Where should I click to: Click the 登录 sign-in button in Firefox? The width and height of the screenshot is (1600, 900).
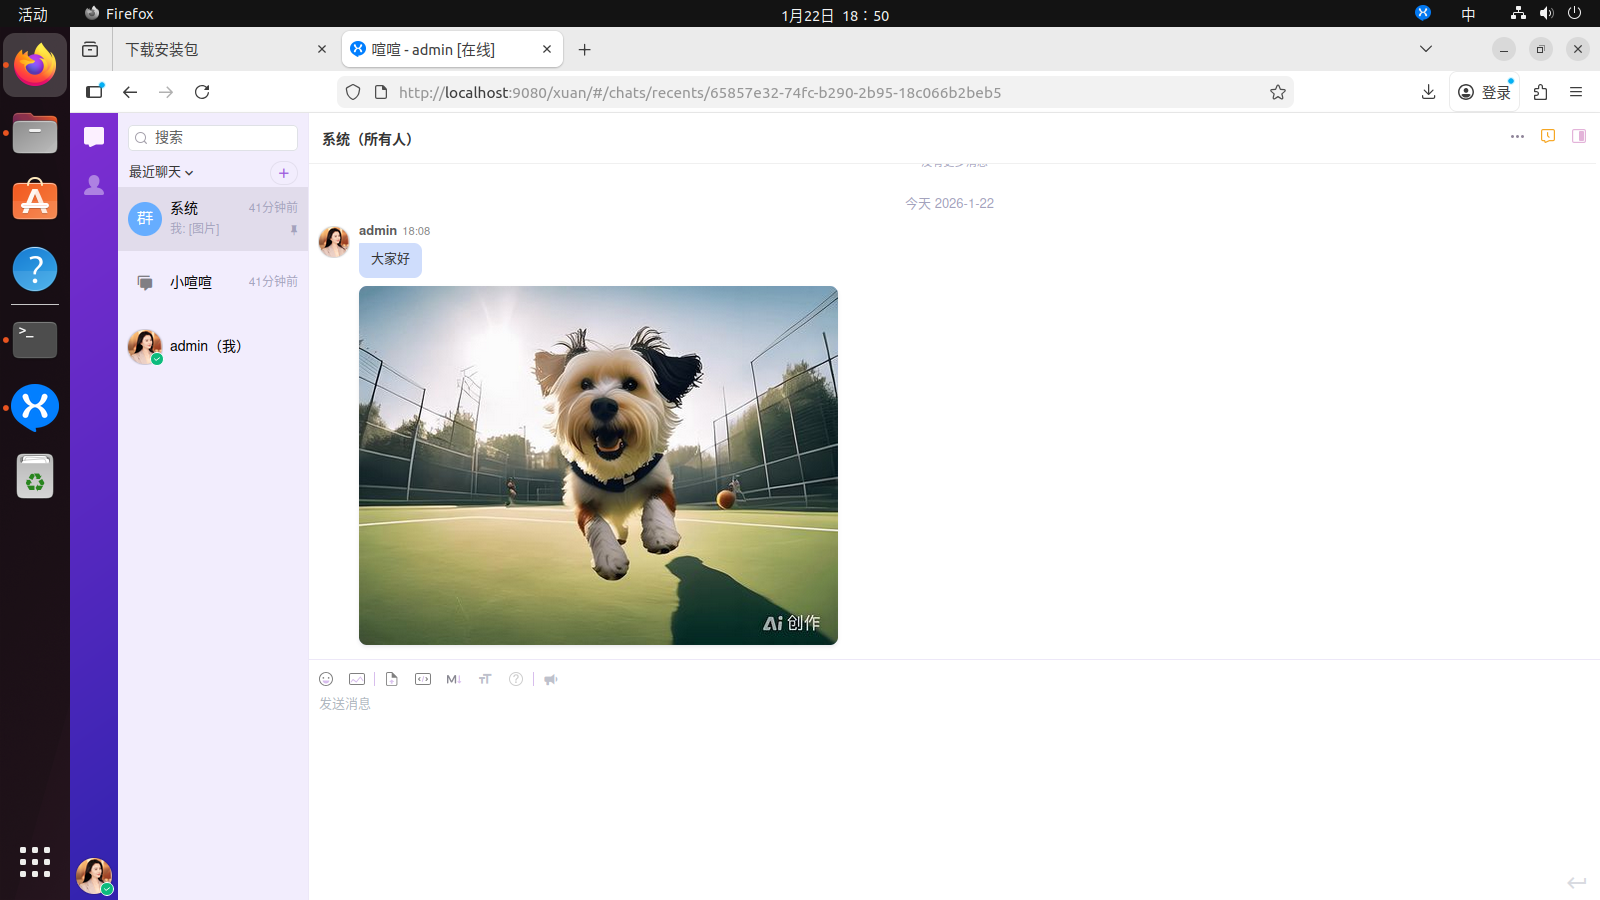pos(1485,92)
